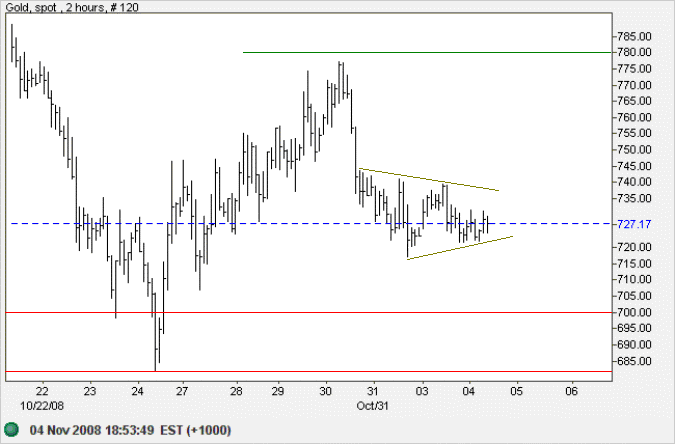Click price axis label 775.00

coord(634,69)
